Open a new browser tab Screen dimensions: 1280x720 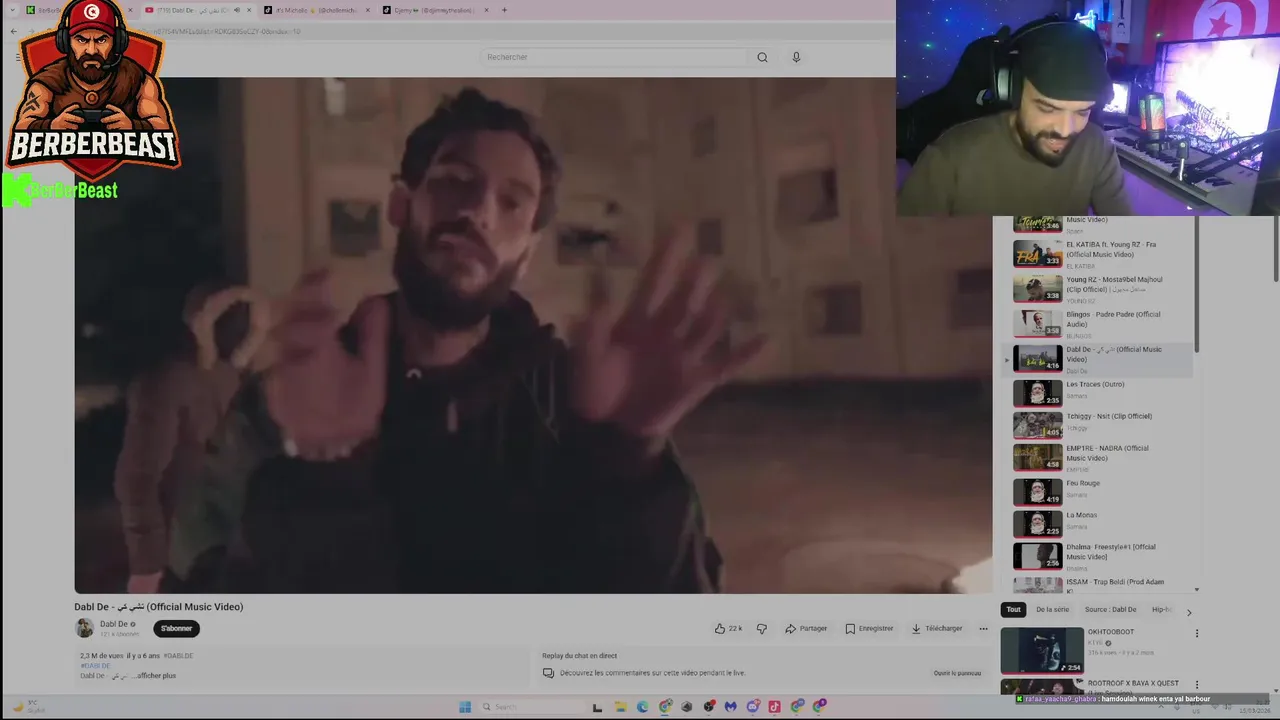(x=504, y=10)
